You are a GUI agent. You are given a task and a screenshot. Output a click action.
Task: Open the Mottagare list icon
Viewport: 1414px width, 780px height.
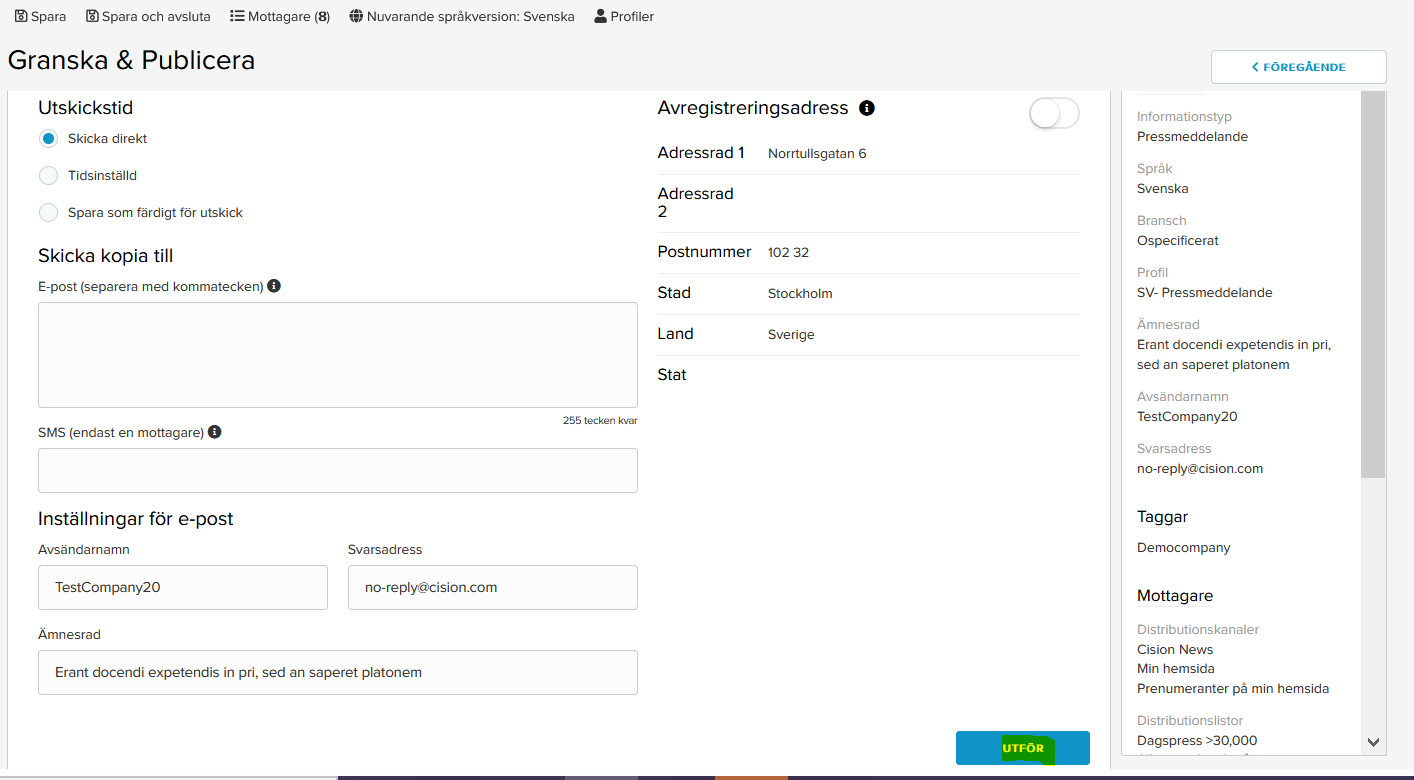237,16
